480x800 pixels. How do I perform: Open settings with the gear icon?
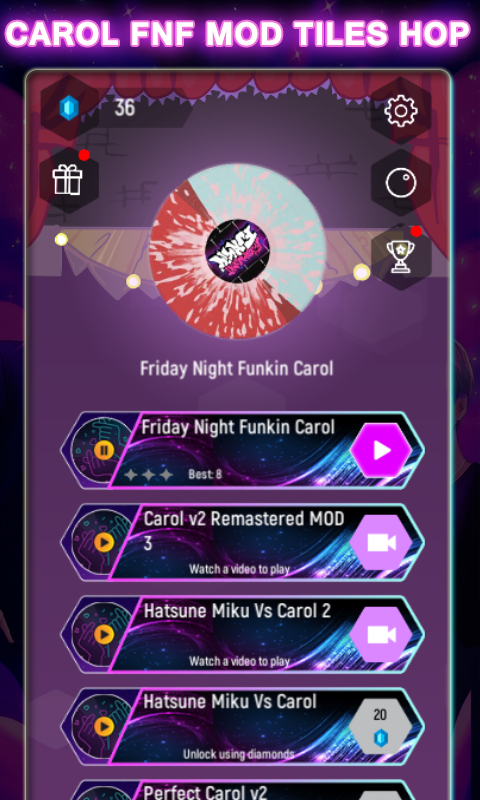click(401, 111)
